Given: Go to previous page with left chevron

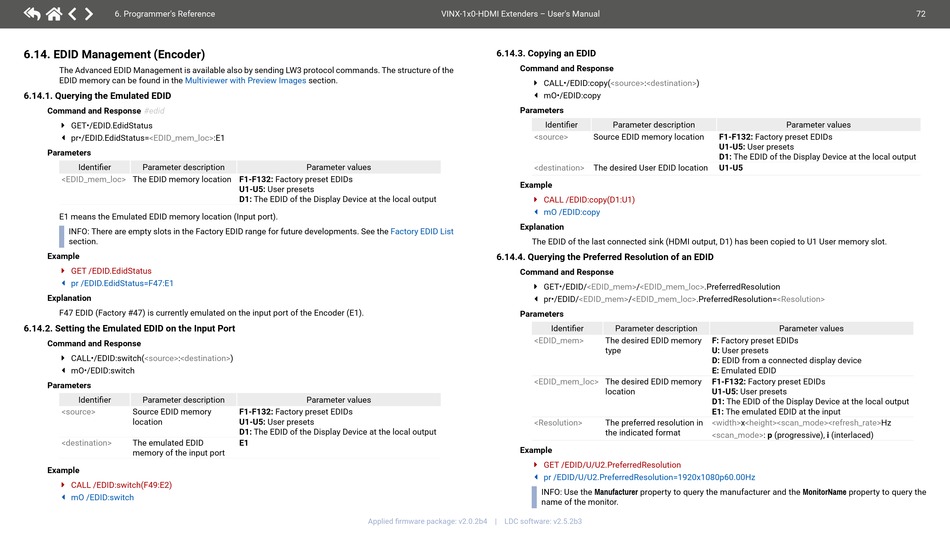Looking at the screenshot, I should [x=73, y=13].
